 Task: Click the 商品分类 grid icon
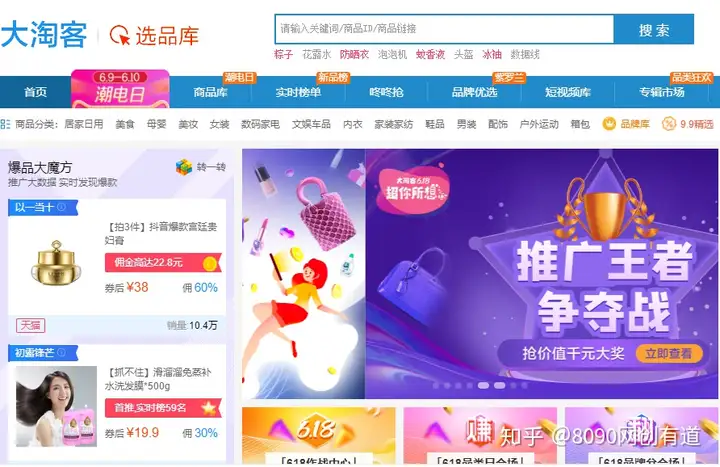pos(5,124)
